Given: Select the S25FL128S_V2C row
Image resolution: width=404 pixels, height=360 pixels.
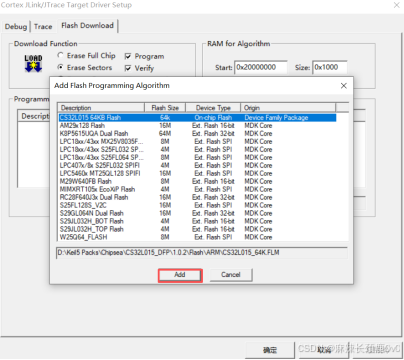Looking at the screenshot, I should [197, 205].
